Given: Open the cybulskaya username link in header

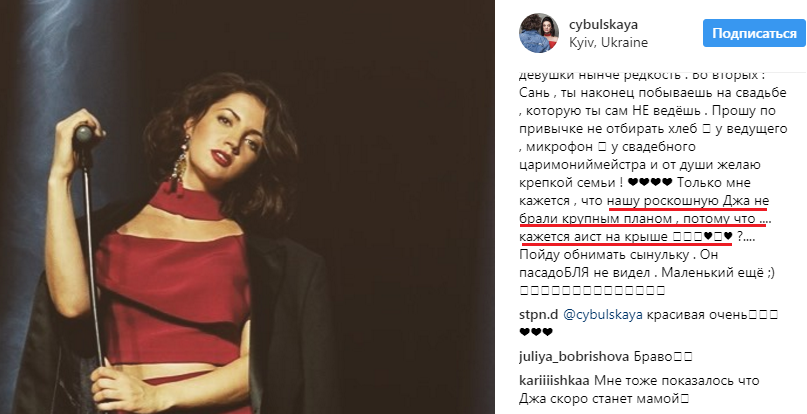Looking at the screenshot, I should click(x=603, y=25).
